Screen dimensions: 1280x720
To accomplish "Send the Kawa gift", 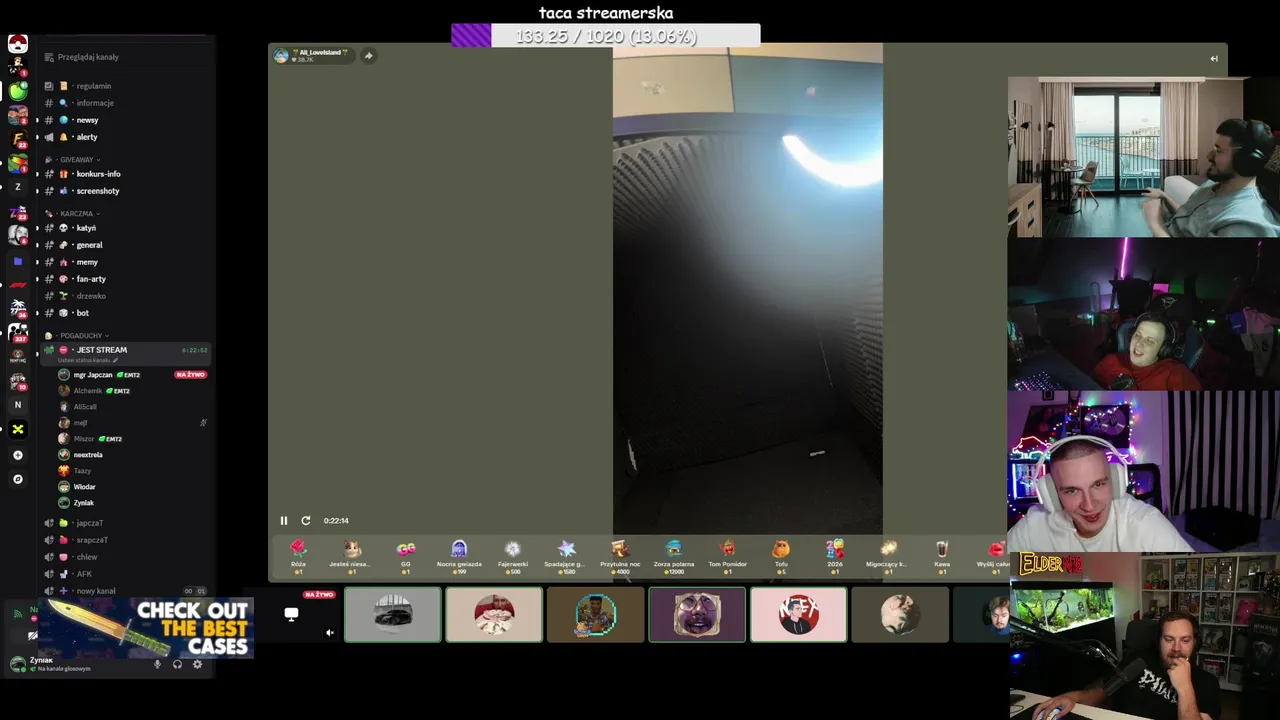I will [942, 556].
